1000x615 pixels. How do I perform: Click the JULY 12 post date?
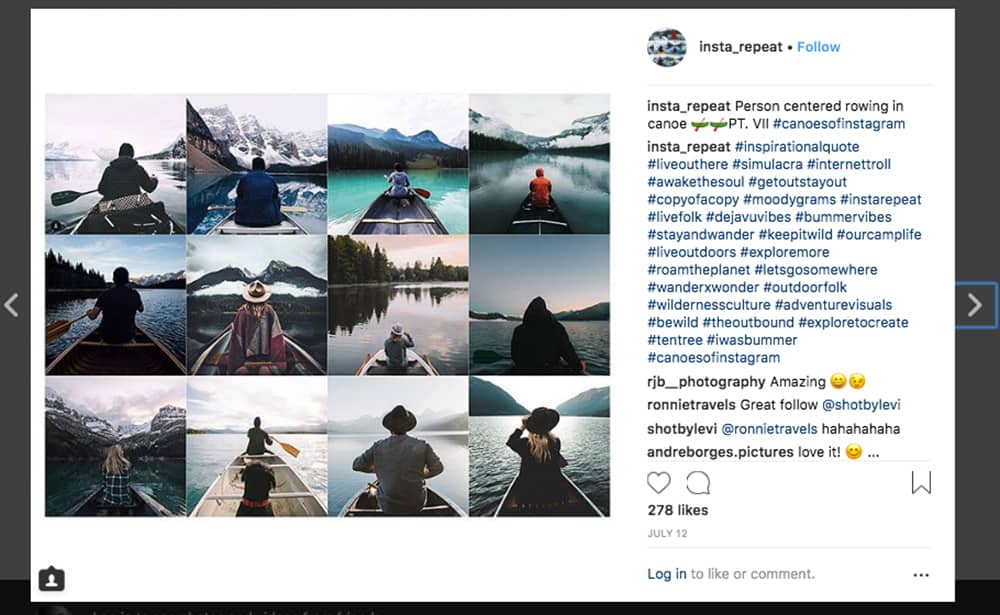click(666, 533)
